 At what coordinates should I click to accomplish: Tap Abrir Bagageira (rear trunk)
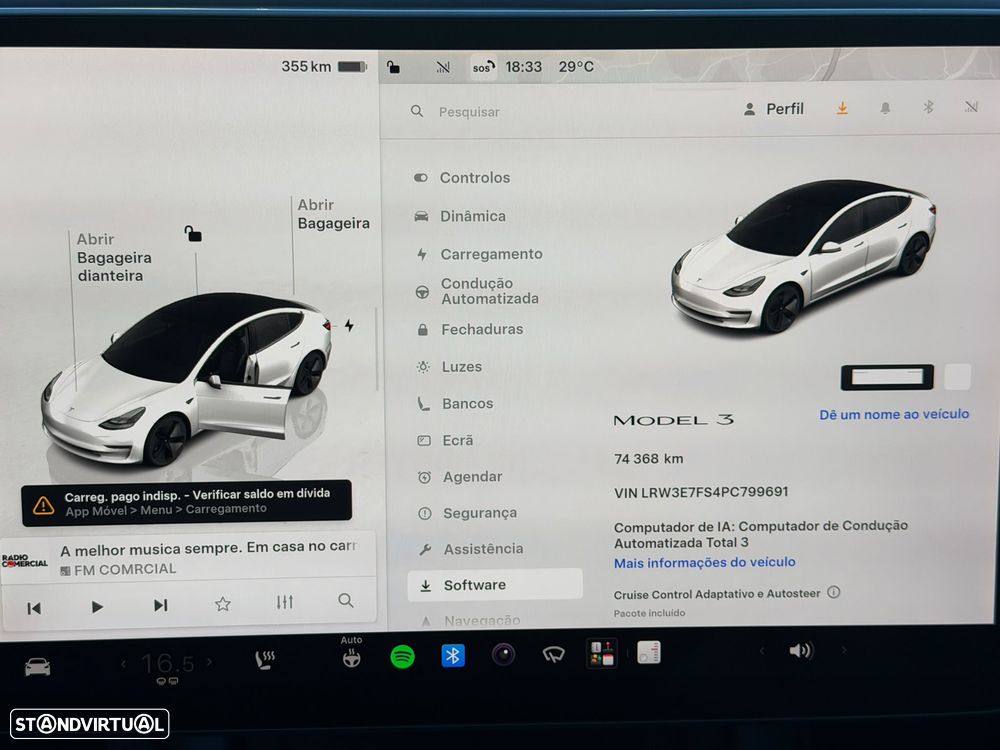[x=334, y=214]
